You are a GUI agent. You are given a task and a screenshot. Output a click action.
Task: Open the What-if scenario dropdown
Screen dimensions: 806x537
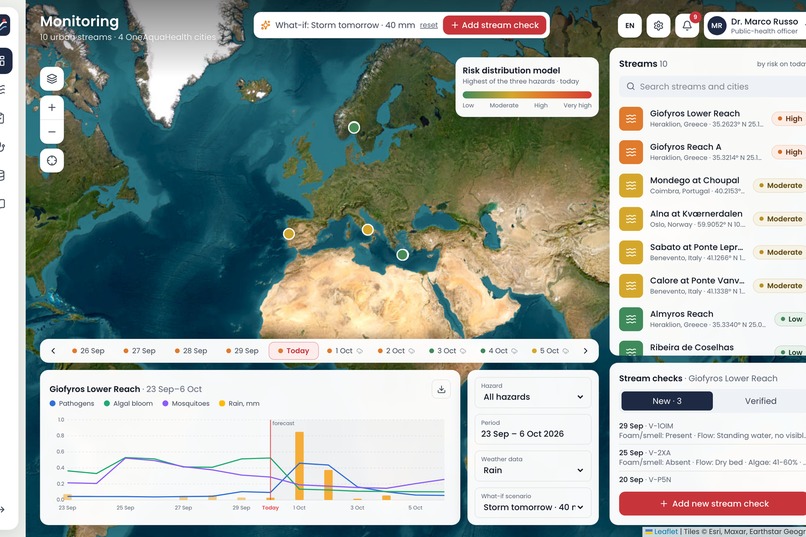[533, 503]
